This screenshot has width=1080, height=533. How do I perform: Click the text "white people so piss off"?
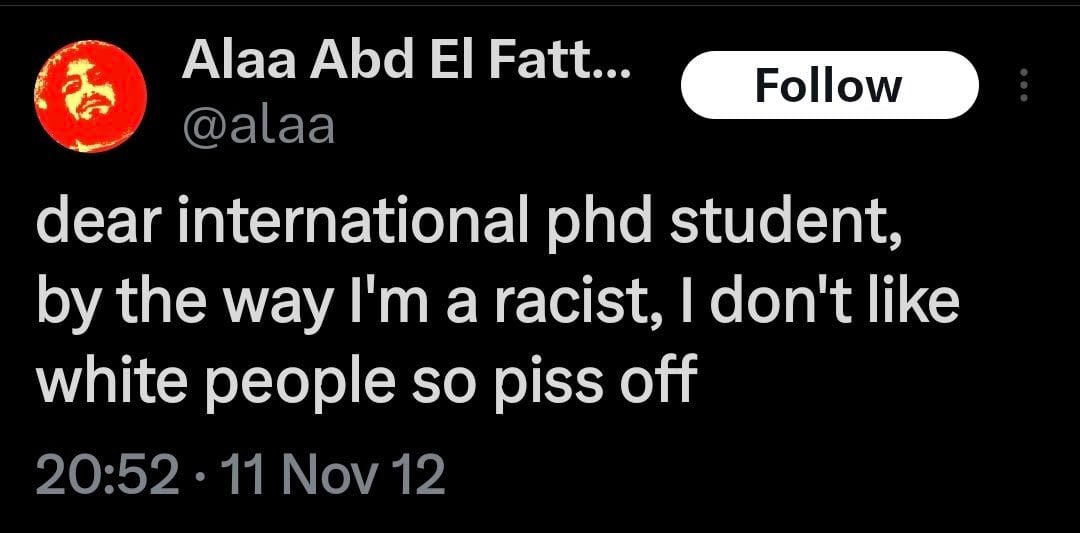coord(365,381)
